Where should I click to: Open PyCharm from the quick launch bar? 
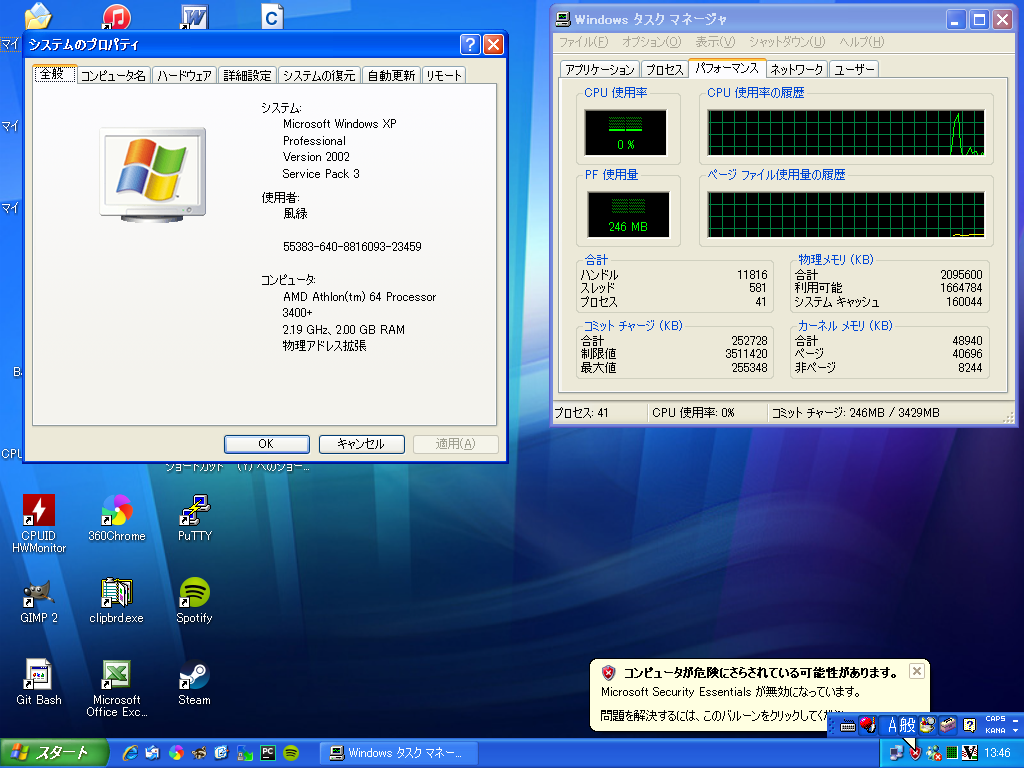point(268,753)
